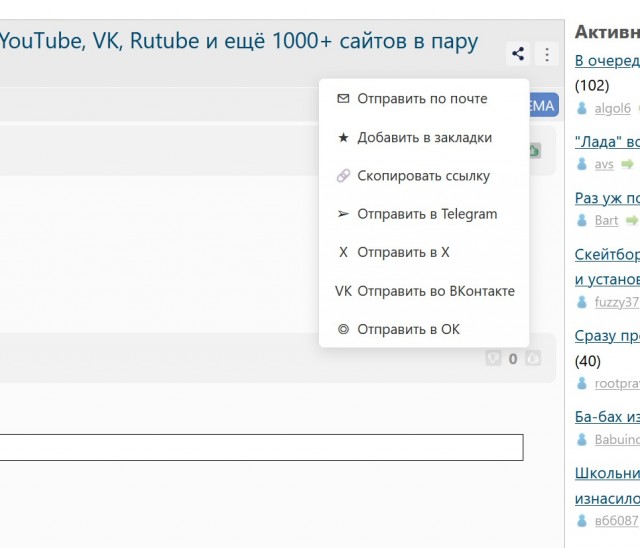Click the green thumbs-up icon under the share menu
This screenshot has height=548, width=640.
[x=535, y=151]
